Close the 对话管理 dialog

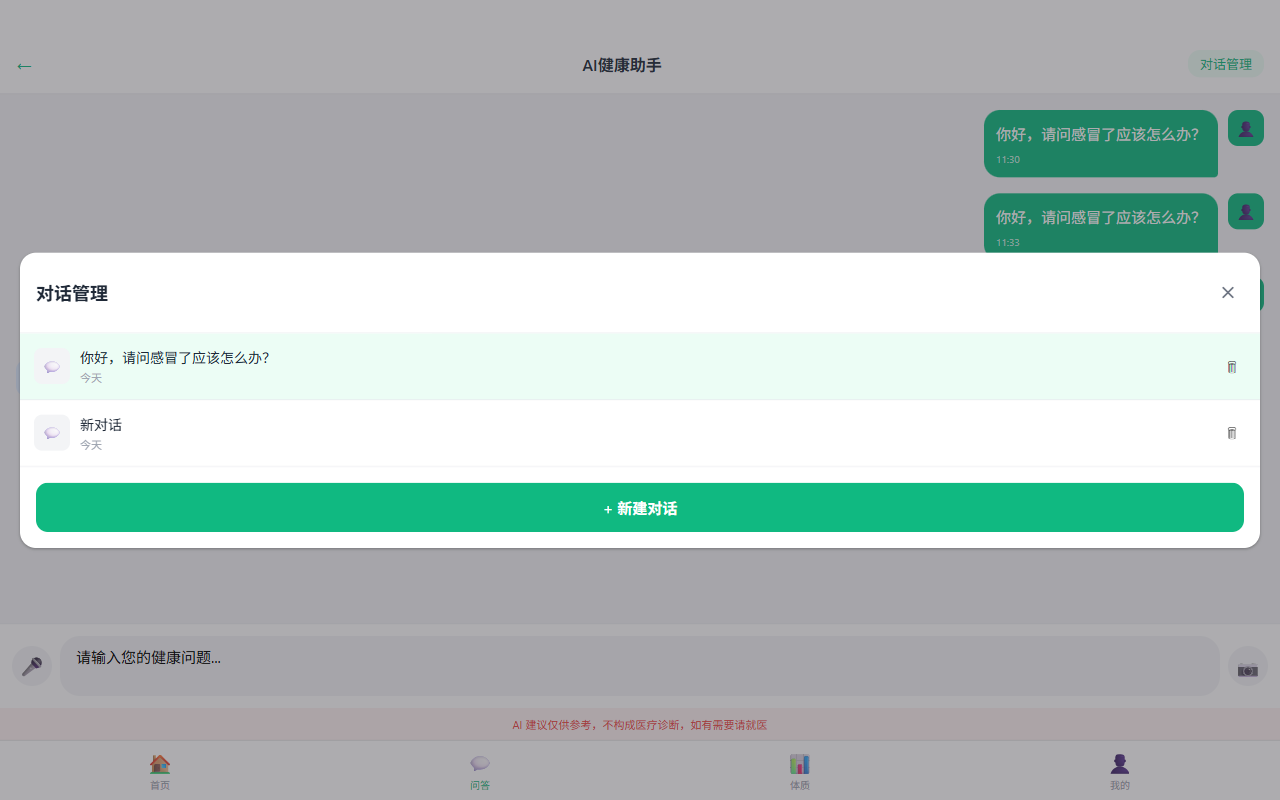click(1227, 292)
